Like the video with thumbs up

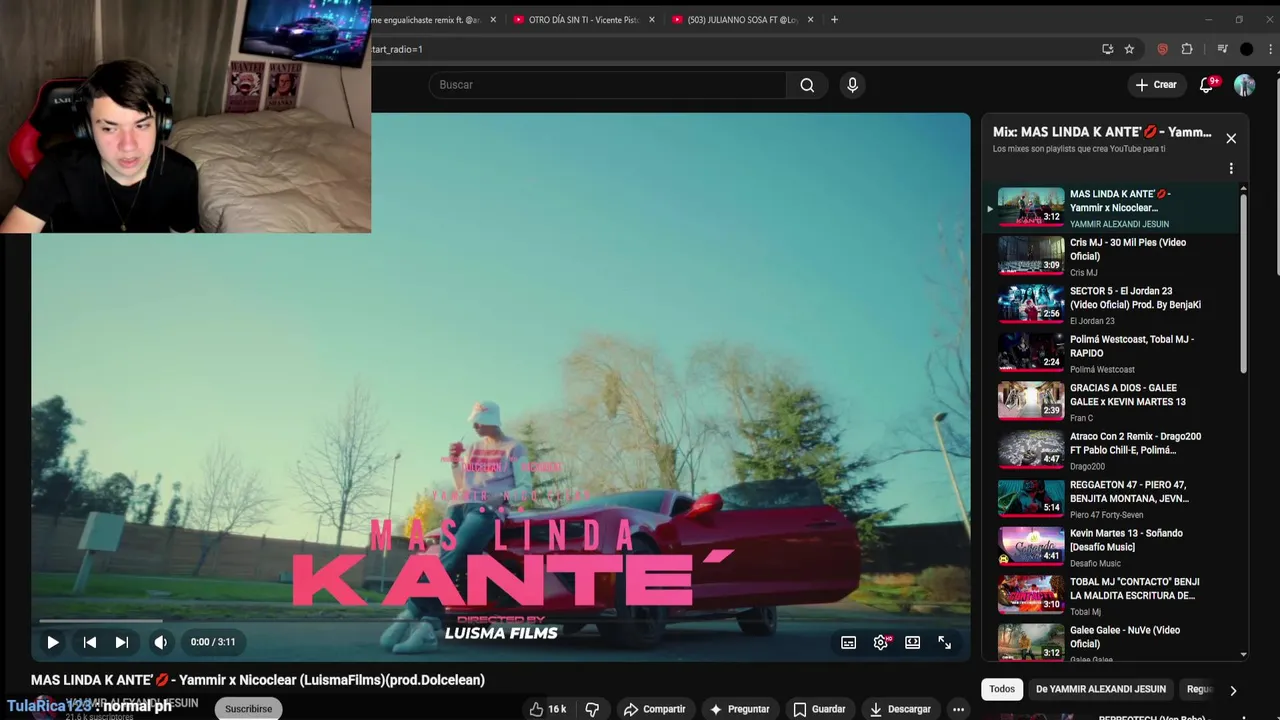(547, 709)
